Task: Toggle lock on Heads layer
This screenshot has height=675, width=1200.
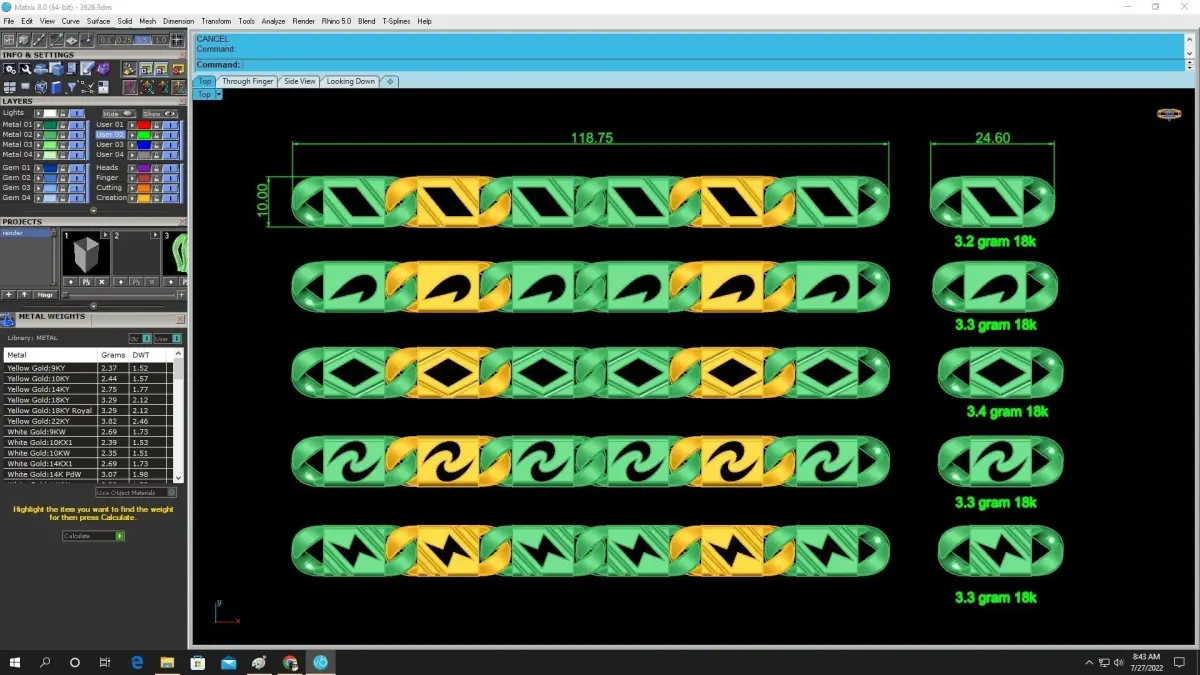Action: 157,168
